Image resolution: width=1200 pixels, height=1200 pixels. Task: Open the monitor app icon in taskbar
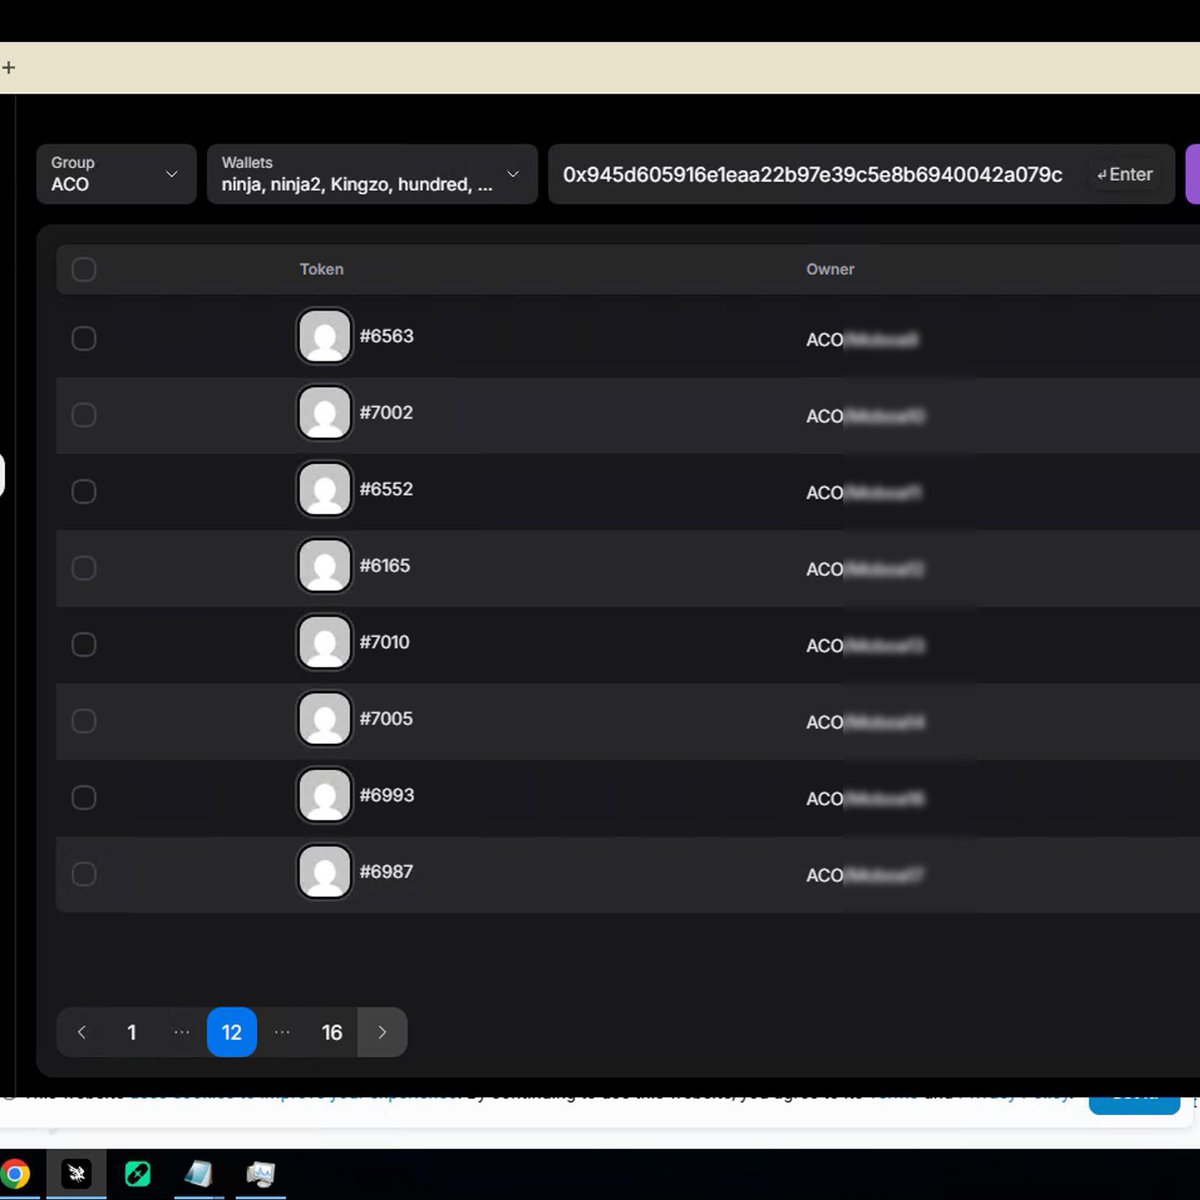point(261,1174)
